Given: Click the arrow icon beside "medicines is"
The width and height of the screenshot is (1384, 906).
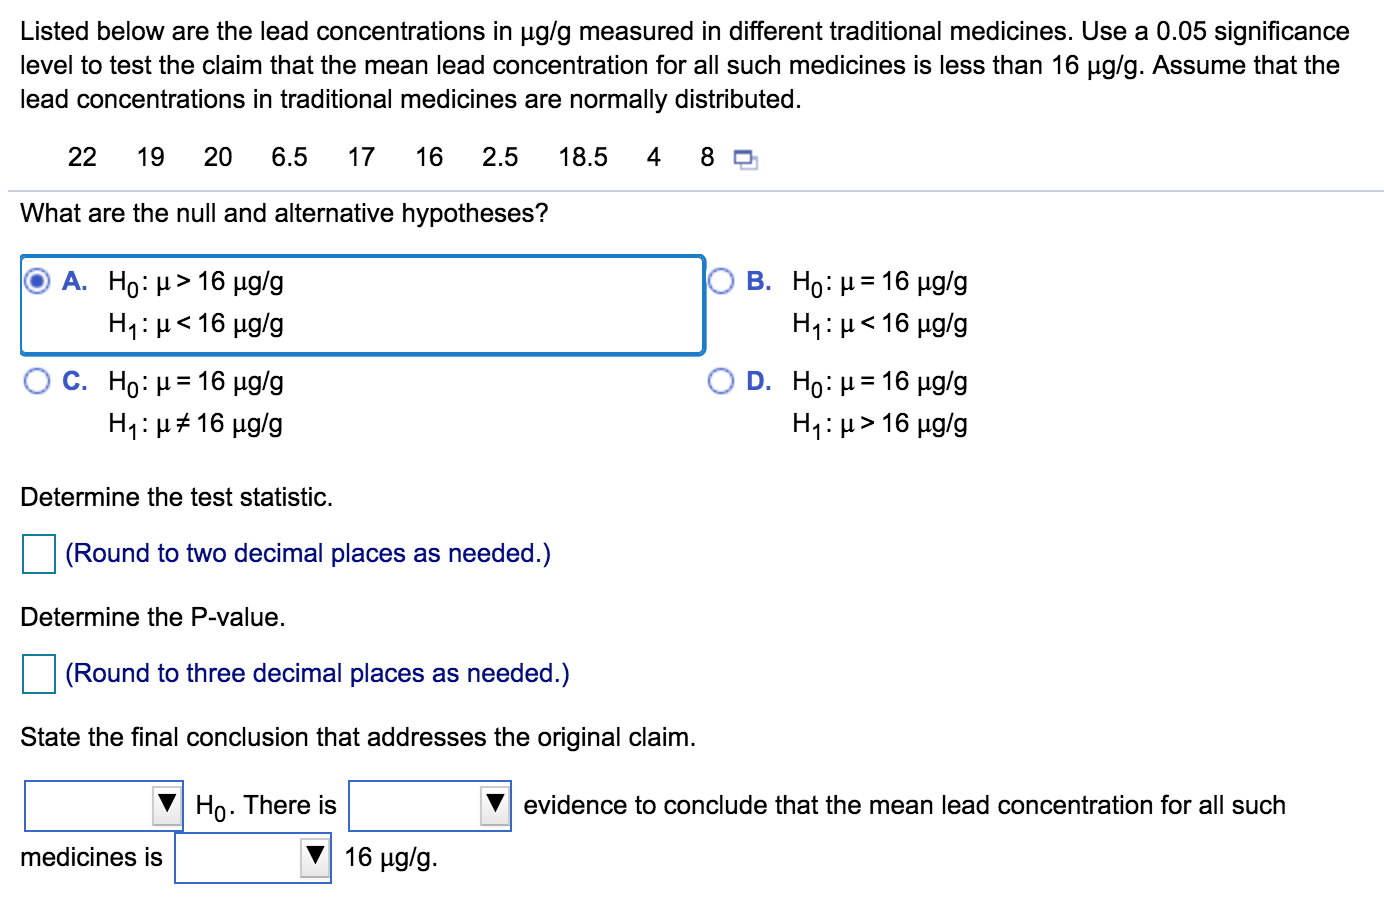Looking at the screenshot, I should 312,857.
